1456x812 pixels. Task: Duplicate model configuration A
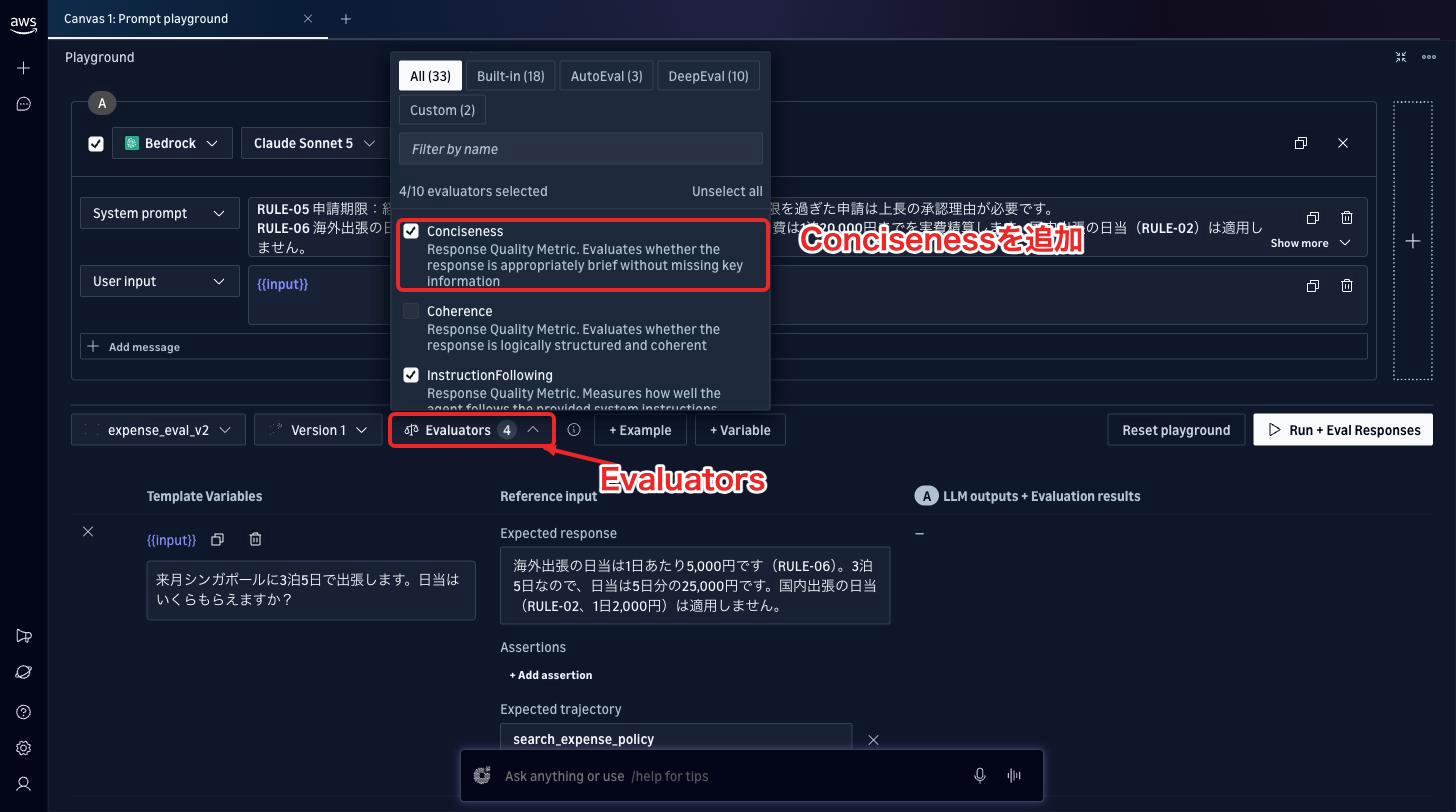pos(1301,143)
